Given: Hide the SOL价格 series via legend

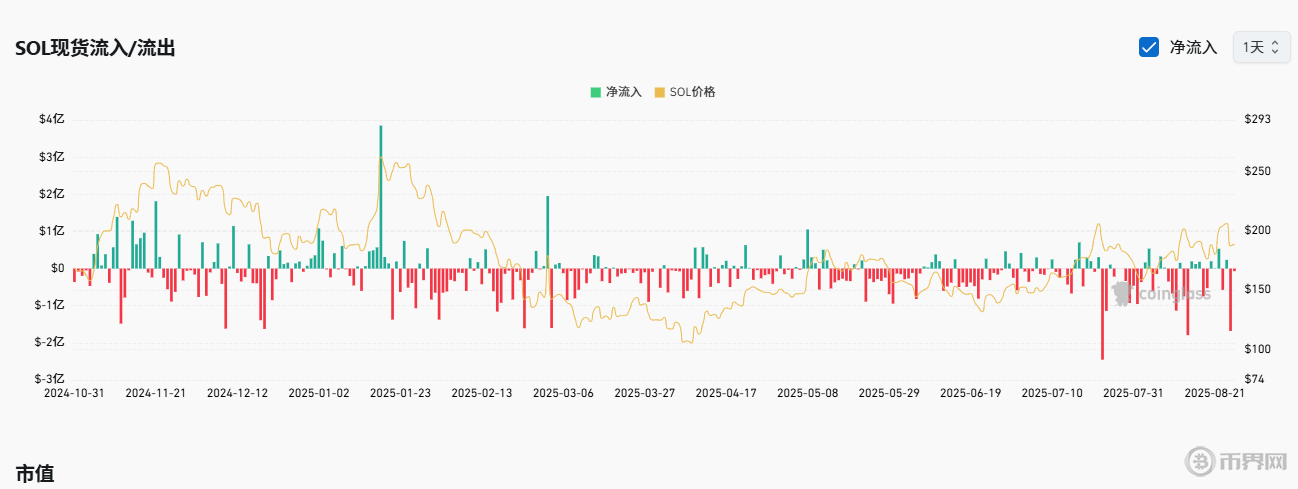Looking at the screenshot, I should coord(685,92).
